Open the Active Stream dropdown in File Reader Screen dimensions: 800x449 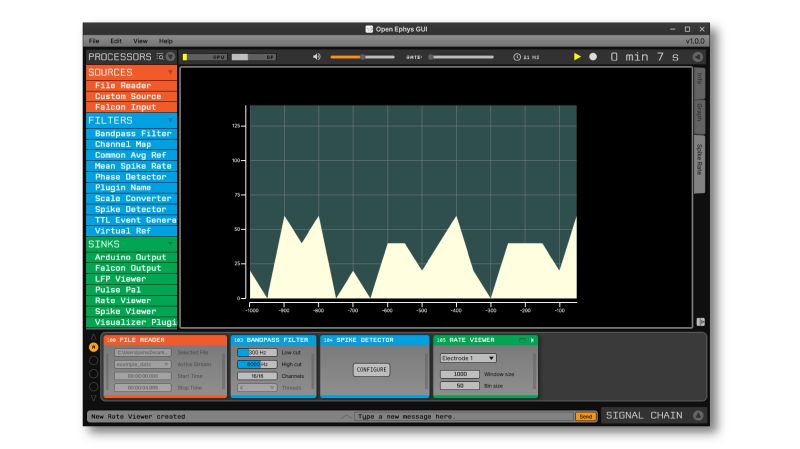coord(142,364)
